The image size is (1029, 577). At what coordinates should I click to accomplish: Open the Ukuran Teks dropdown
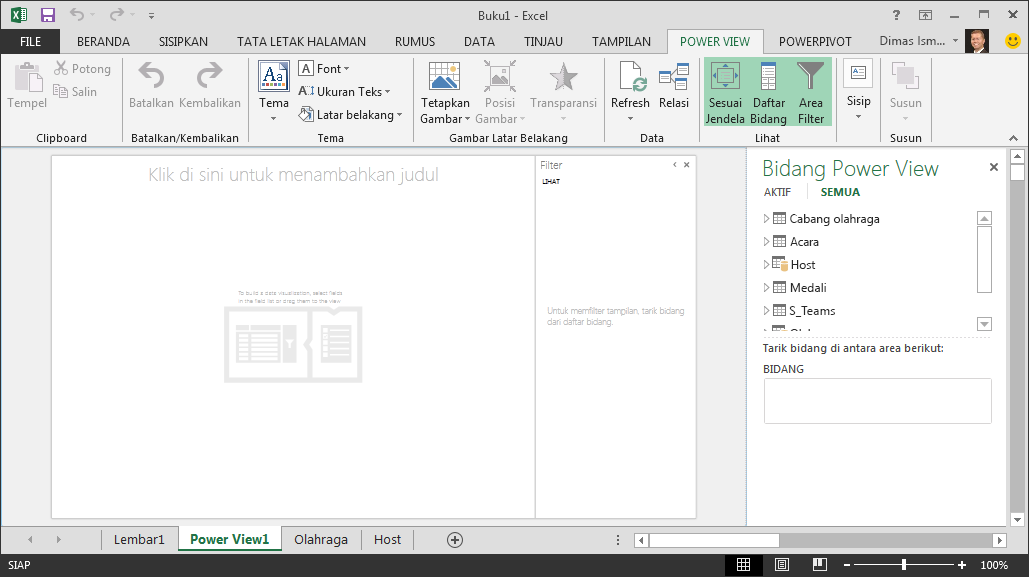click(344, 91)
